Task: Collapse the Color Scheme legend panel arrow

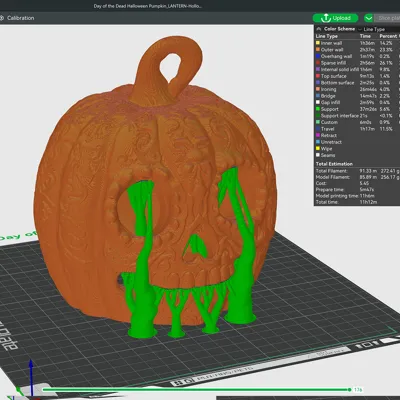Action: 319,29
